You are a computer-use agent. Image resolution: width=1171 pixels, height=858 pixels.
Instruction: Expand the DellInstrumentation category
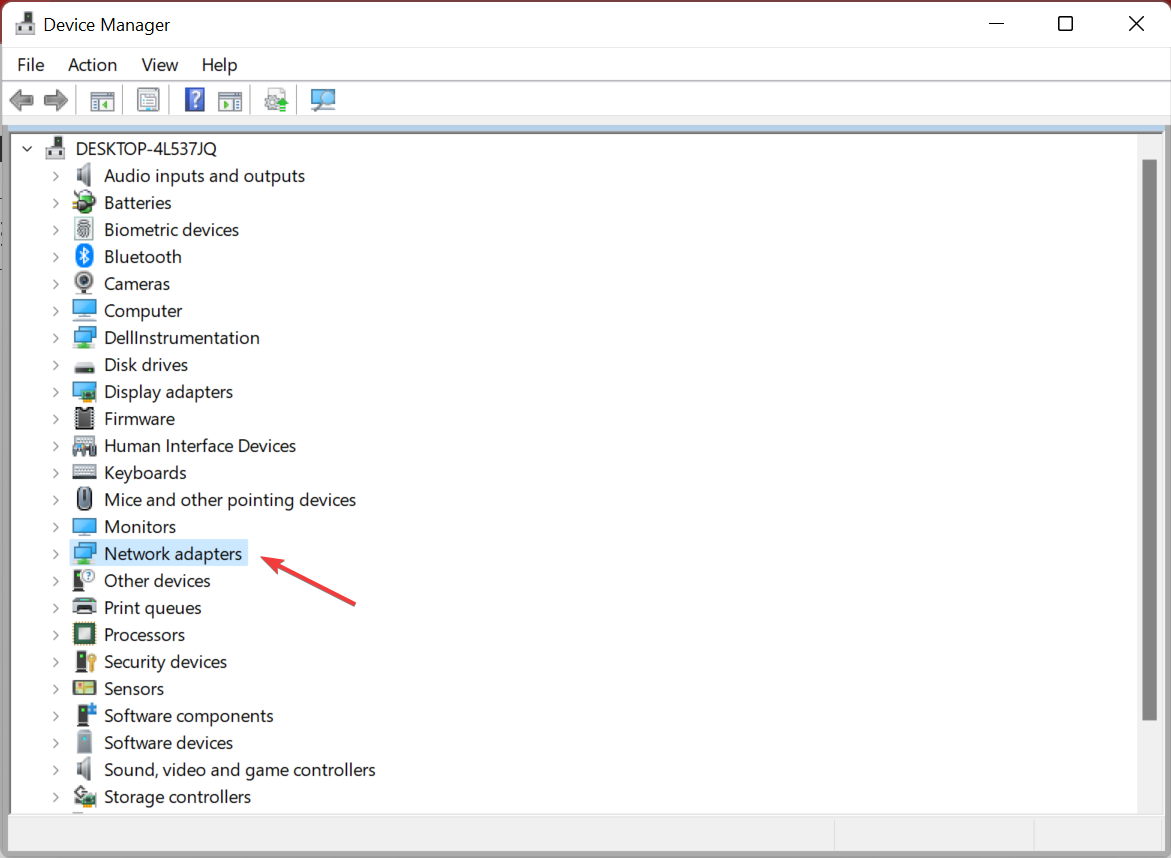[x=55, y=338]
